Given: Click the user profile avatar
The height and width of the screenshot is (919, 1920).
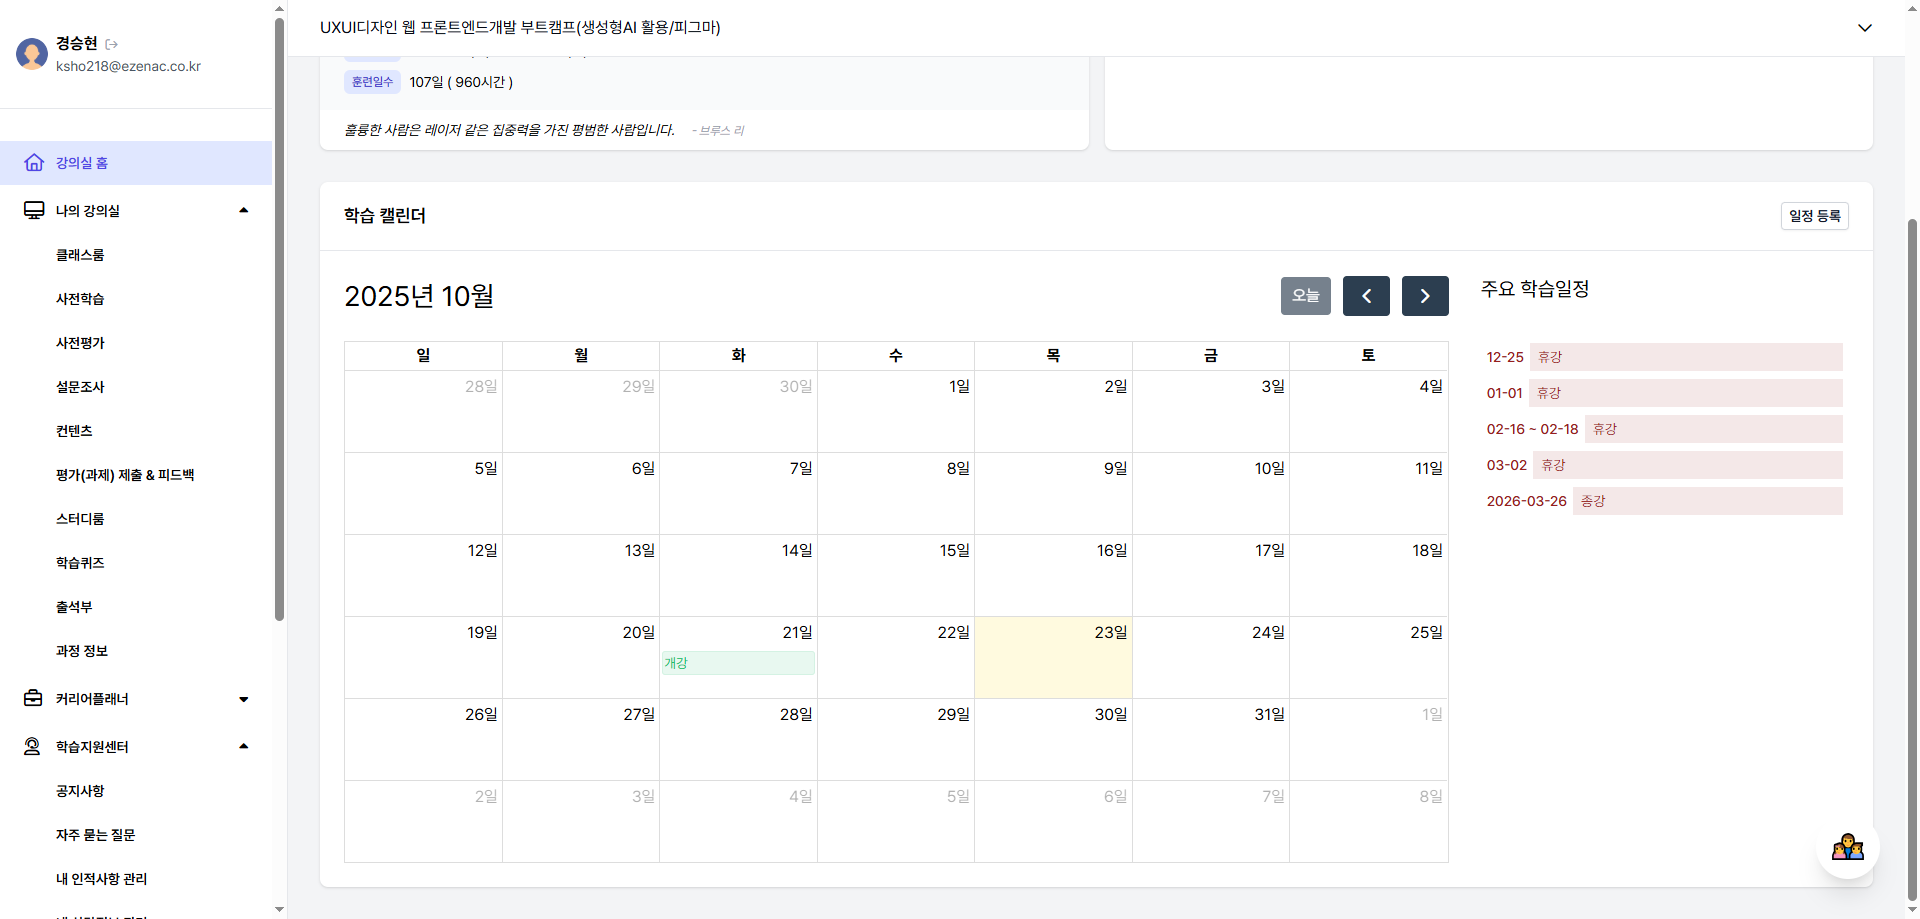Looking at the screenshot, I should [x=32, y=54].
